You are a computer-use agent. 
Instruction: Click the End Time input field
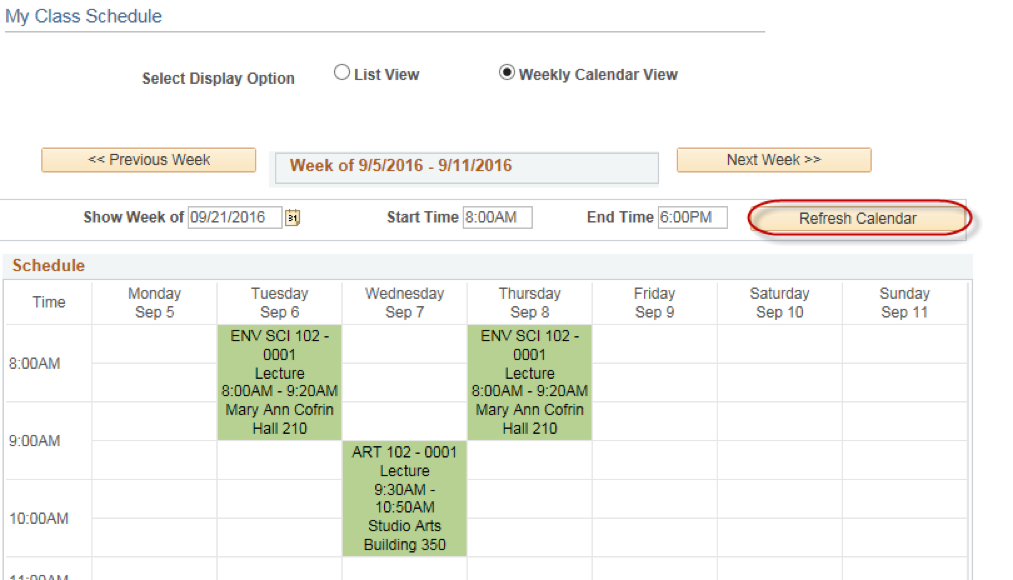692,217
